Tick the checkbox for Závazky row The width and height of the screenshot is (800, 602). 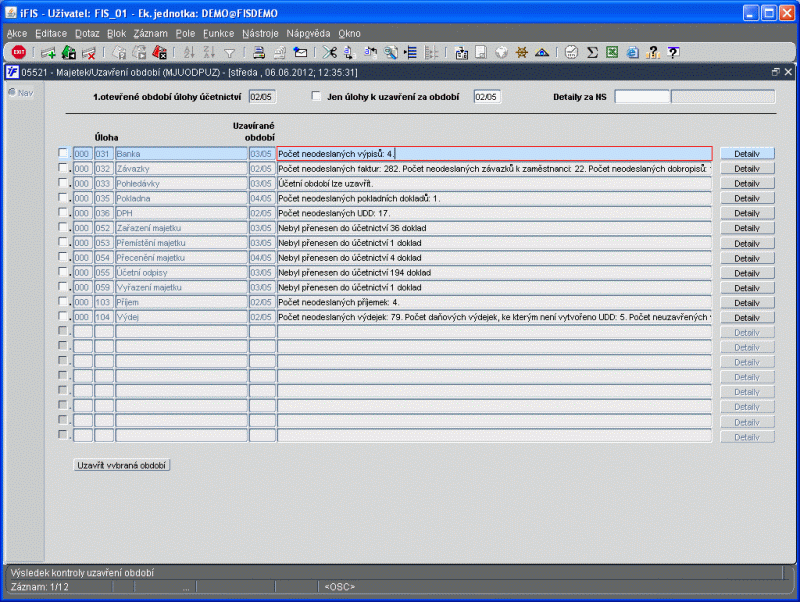tap(63, 168)
